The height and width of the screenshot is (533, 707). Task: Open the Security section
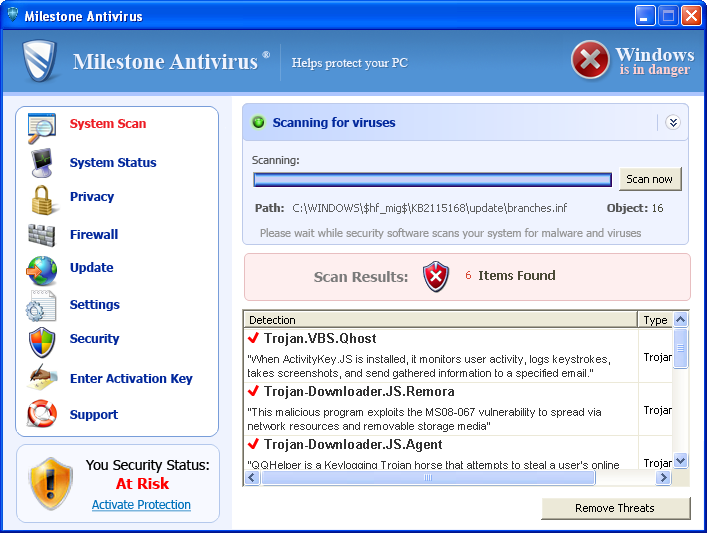pos(94,339)
